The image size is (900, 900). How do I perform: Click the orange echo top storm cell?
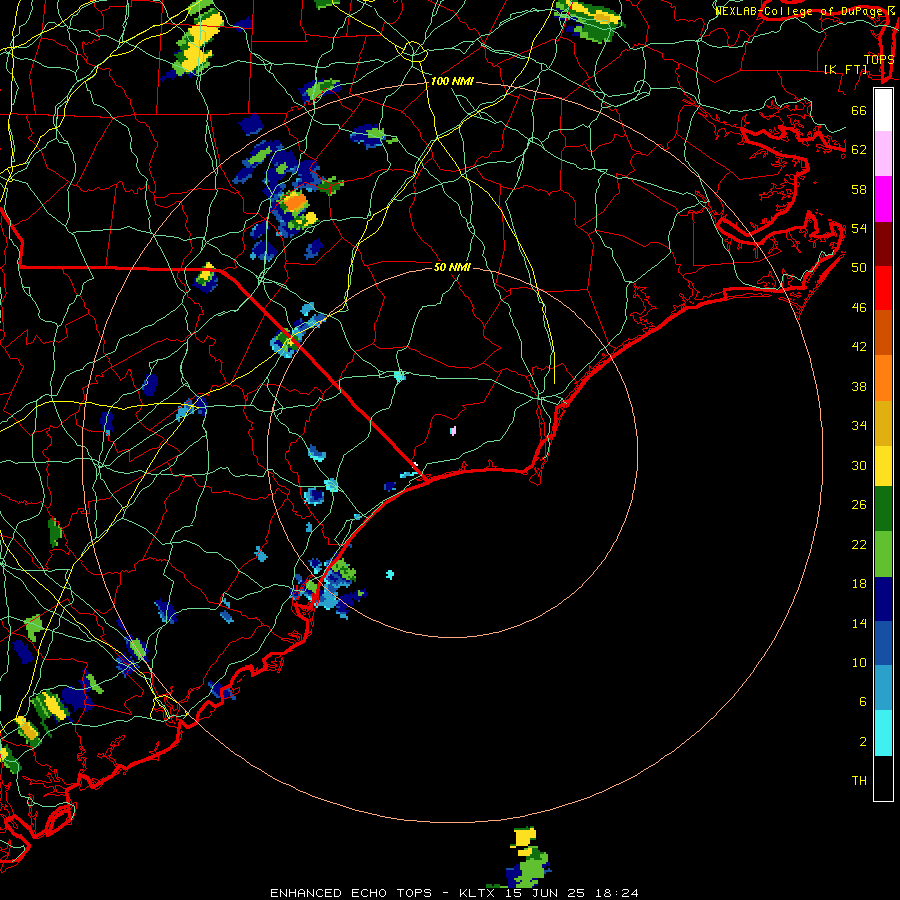(296, 202)
